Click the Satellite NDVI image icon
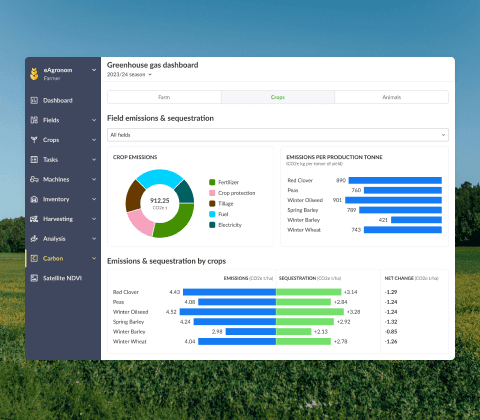480x420 pixels. [x=34, y=278]
